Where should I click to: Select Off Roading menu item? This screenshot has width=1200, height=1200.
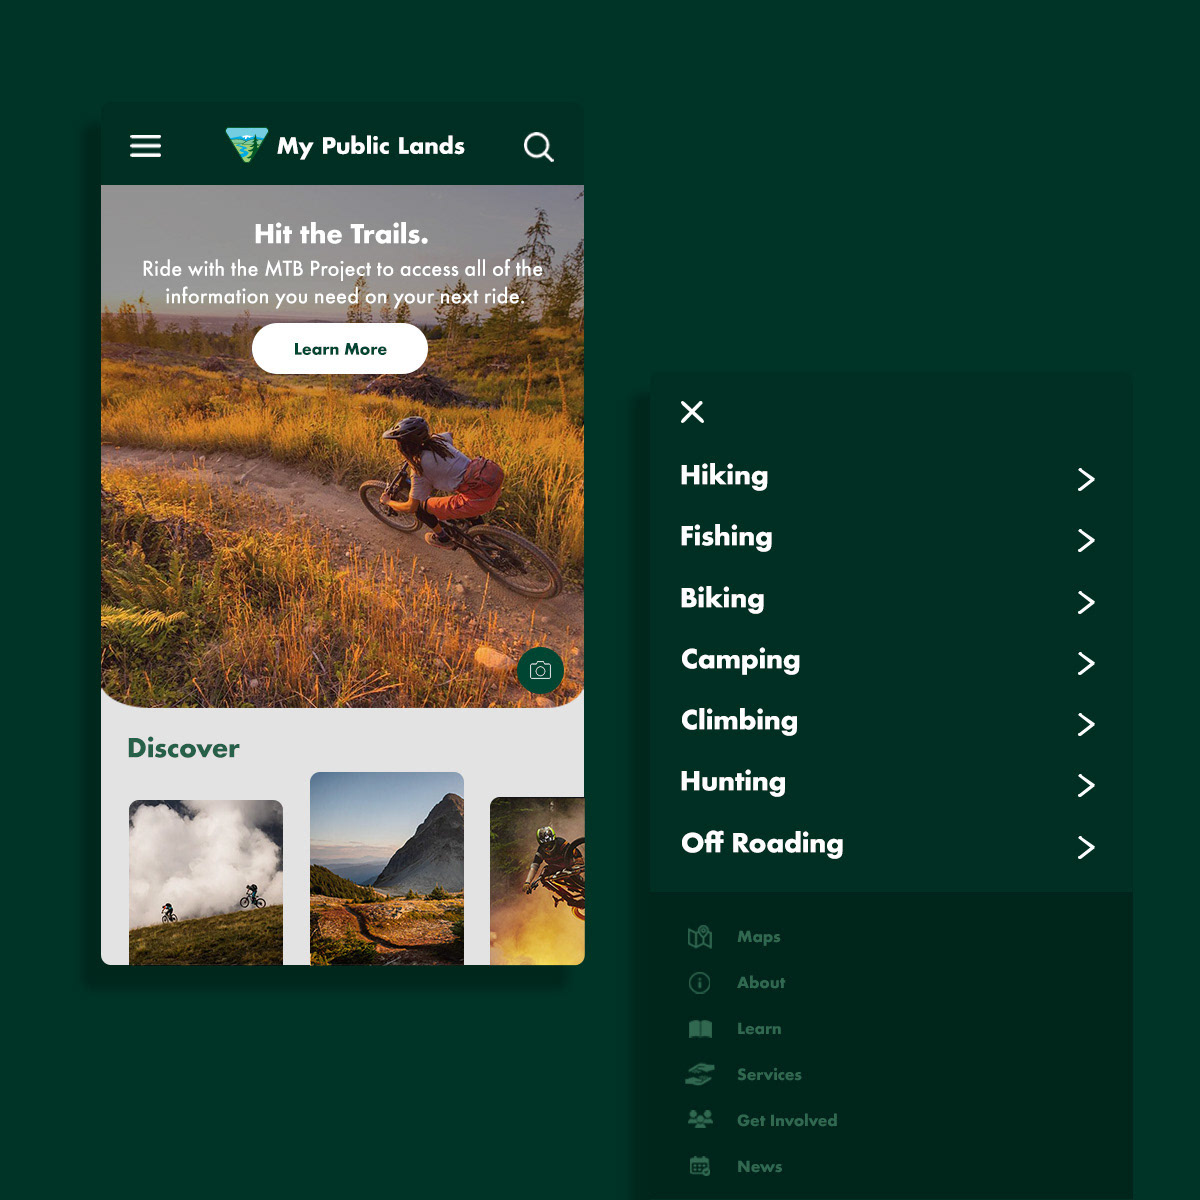coord(762,843)
